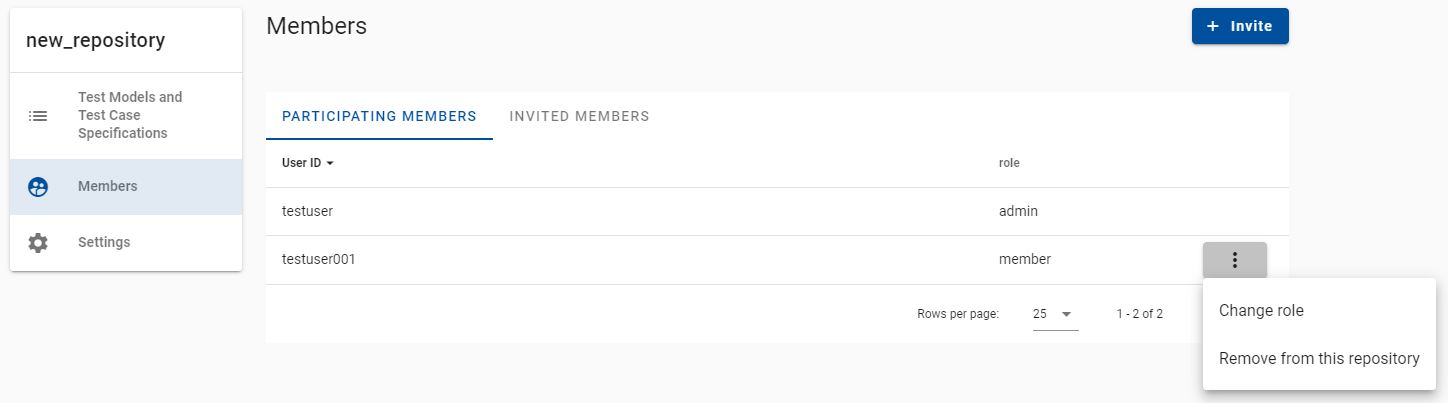The height and width of the screenshot is (403, 1448).
Task: Click the 25 rows-per-page value
Action: 1040,314
